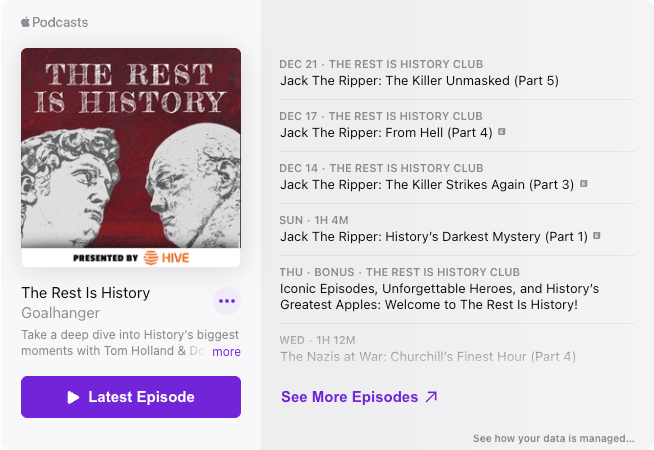The image size is (654, 450).
Task: Open the purple ellipsis more-options menu
Action: pyautogui.click(x=227, y=300)
